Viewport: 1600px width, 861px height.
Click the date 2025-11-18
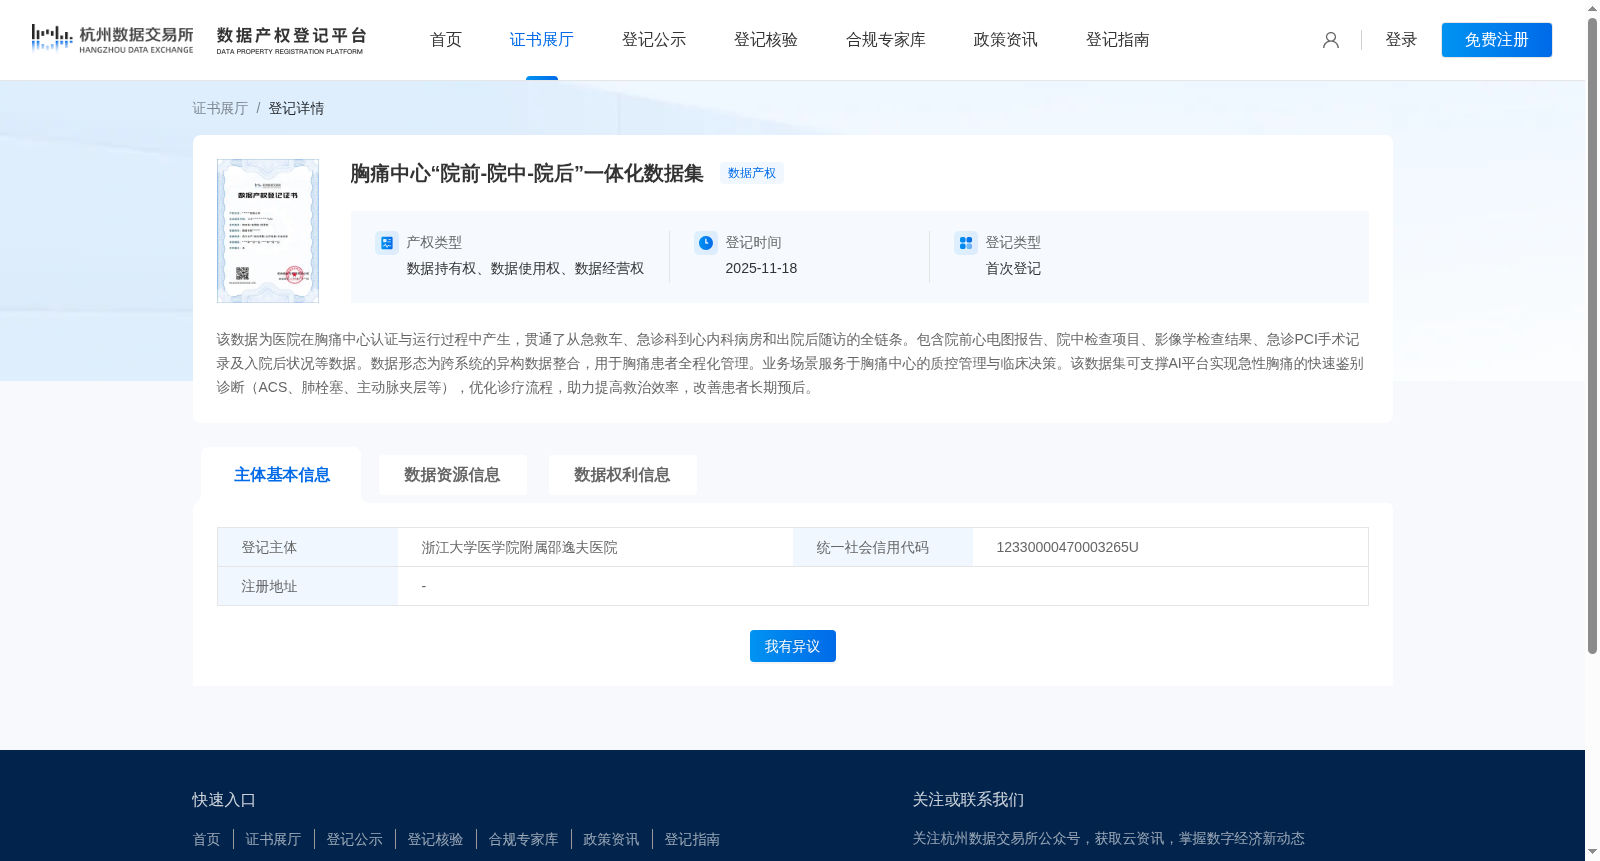pyautogui.click(x=761, y=268)
